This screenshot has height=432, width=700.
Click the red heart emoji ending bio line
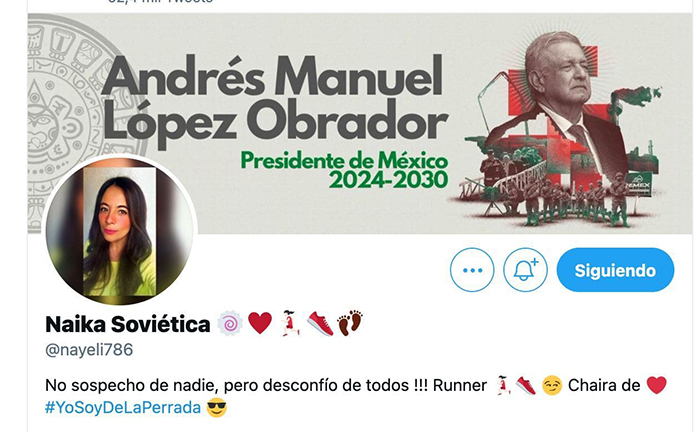coord(656,385)
